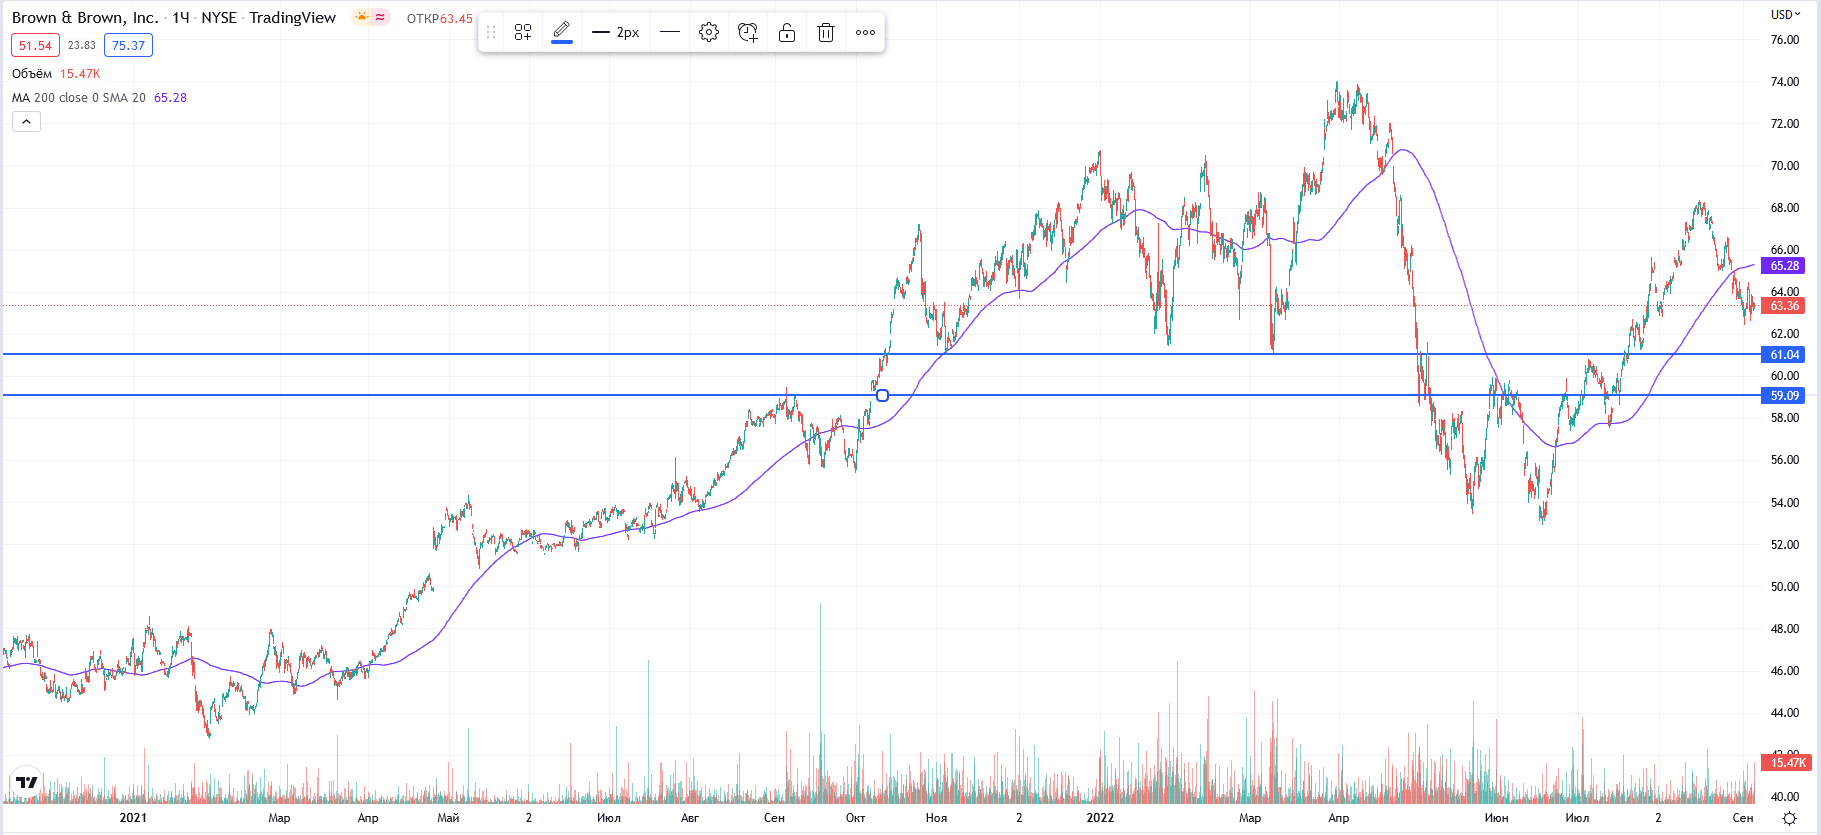
Task: Click the 2022 label on time axis
Action: (1100, 818)
